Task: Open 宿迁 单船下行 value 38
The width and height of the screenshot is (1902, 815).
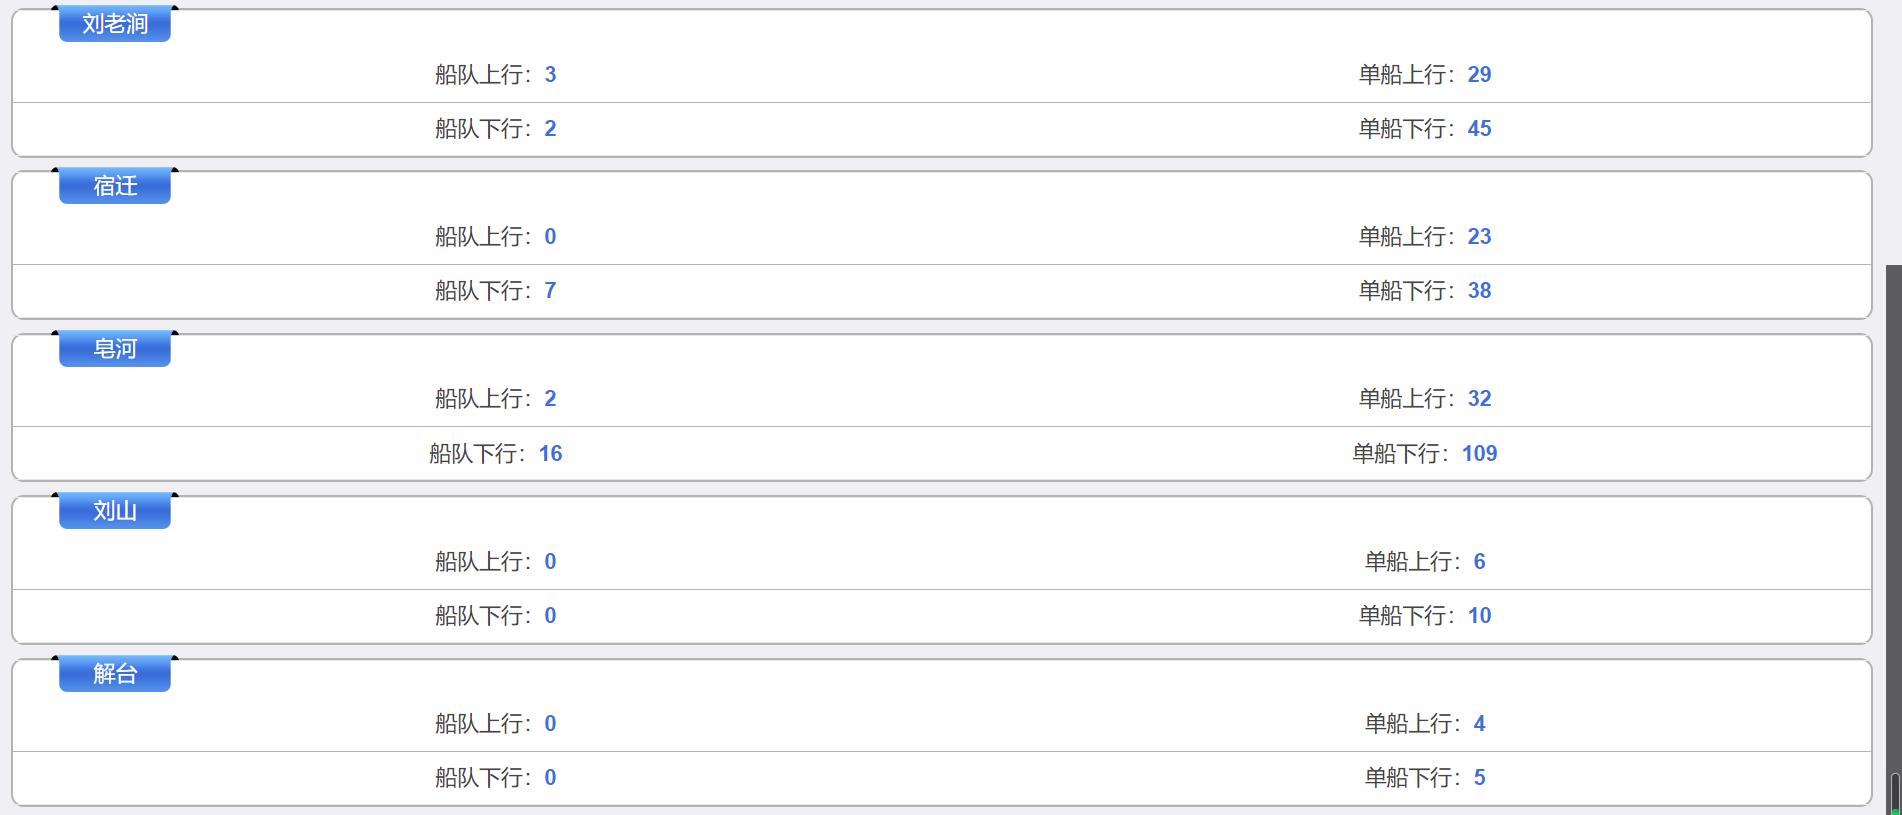Action: coord(1479,291)
